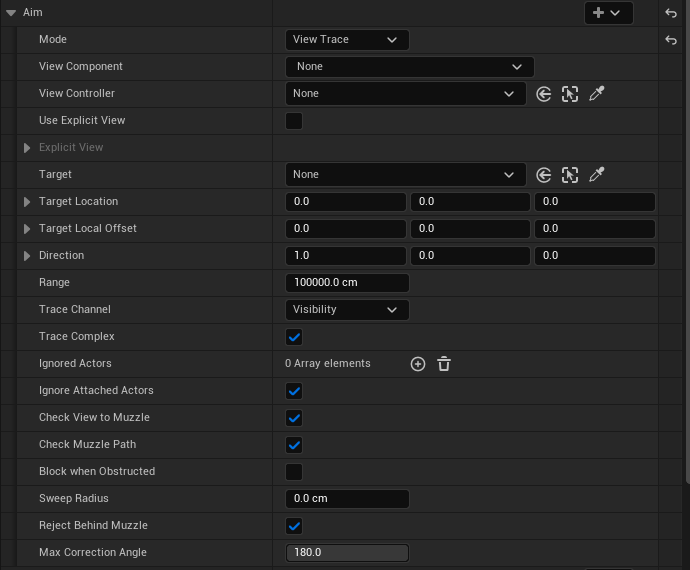Add element to Ignored Actors array

418,364
